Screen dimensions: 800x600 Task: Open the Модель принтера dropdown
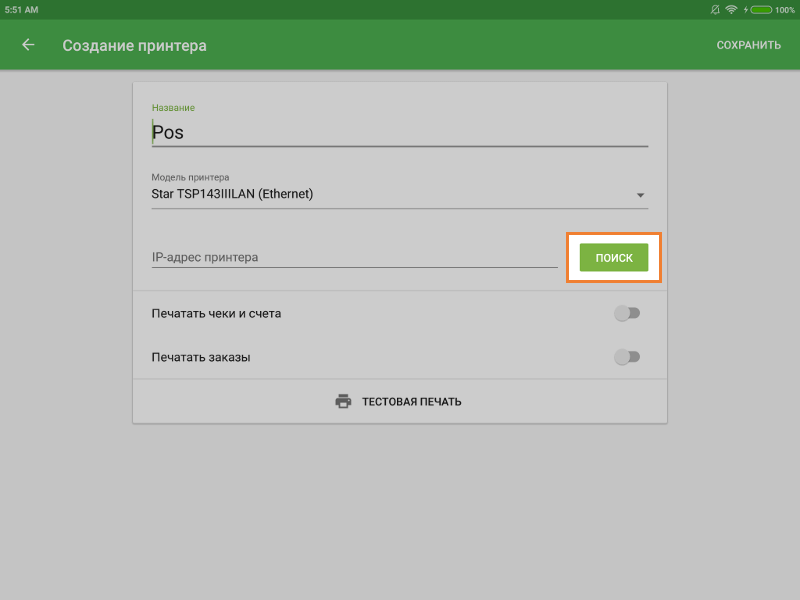399,194
